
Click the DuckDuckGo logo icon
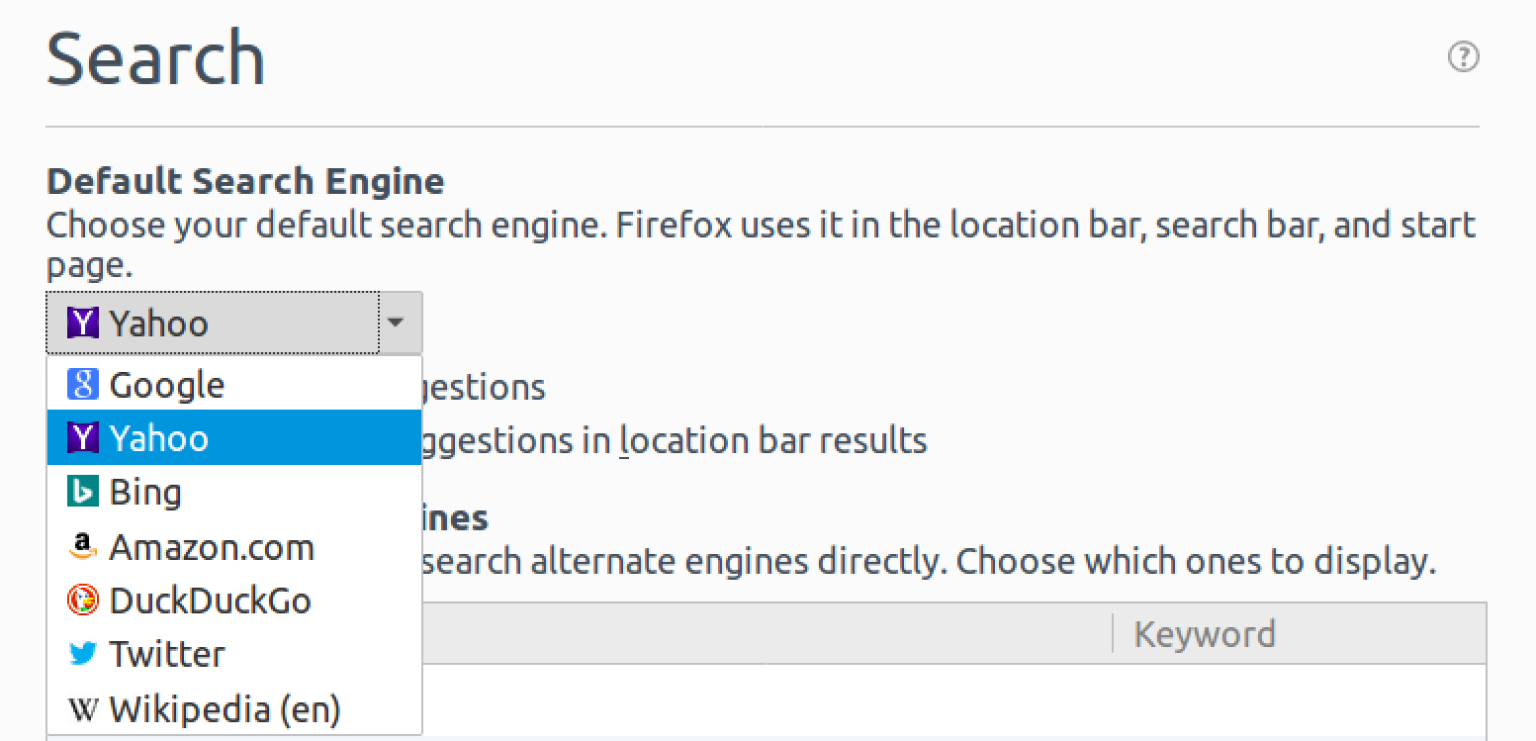(84, 600)
